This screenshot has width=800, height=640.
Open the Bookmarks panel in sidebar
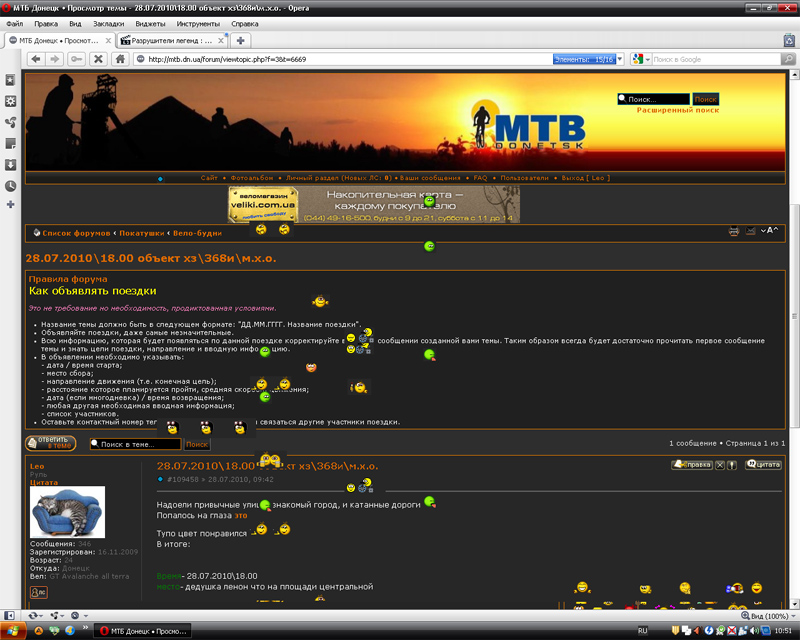[10, 79]
